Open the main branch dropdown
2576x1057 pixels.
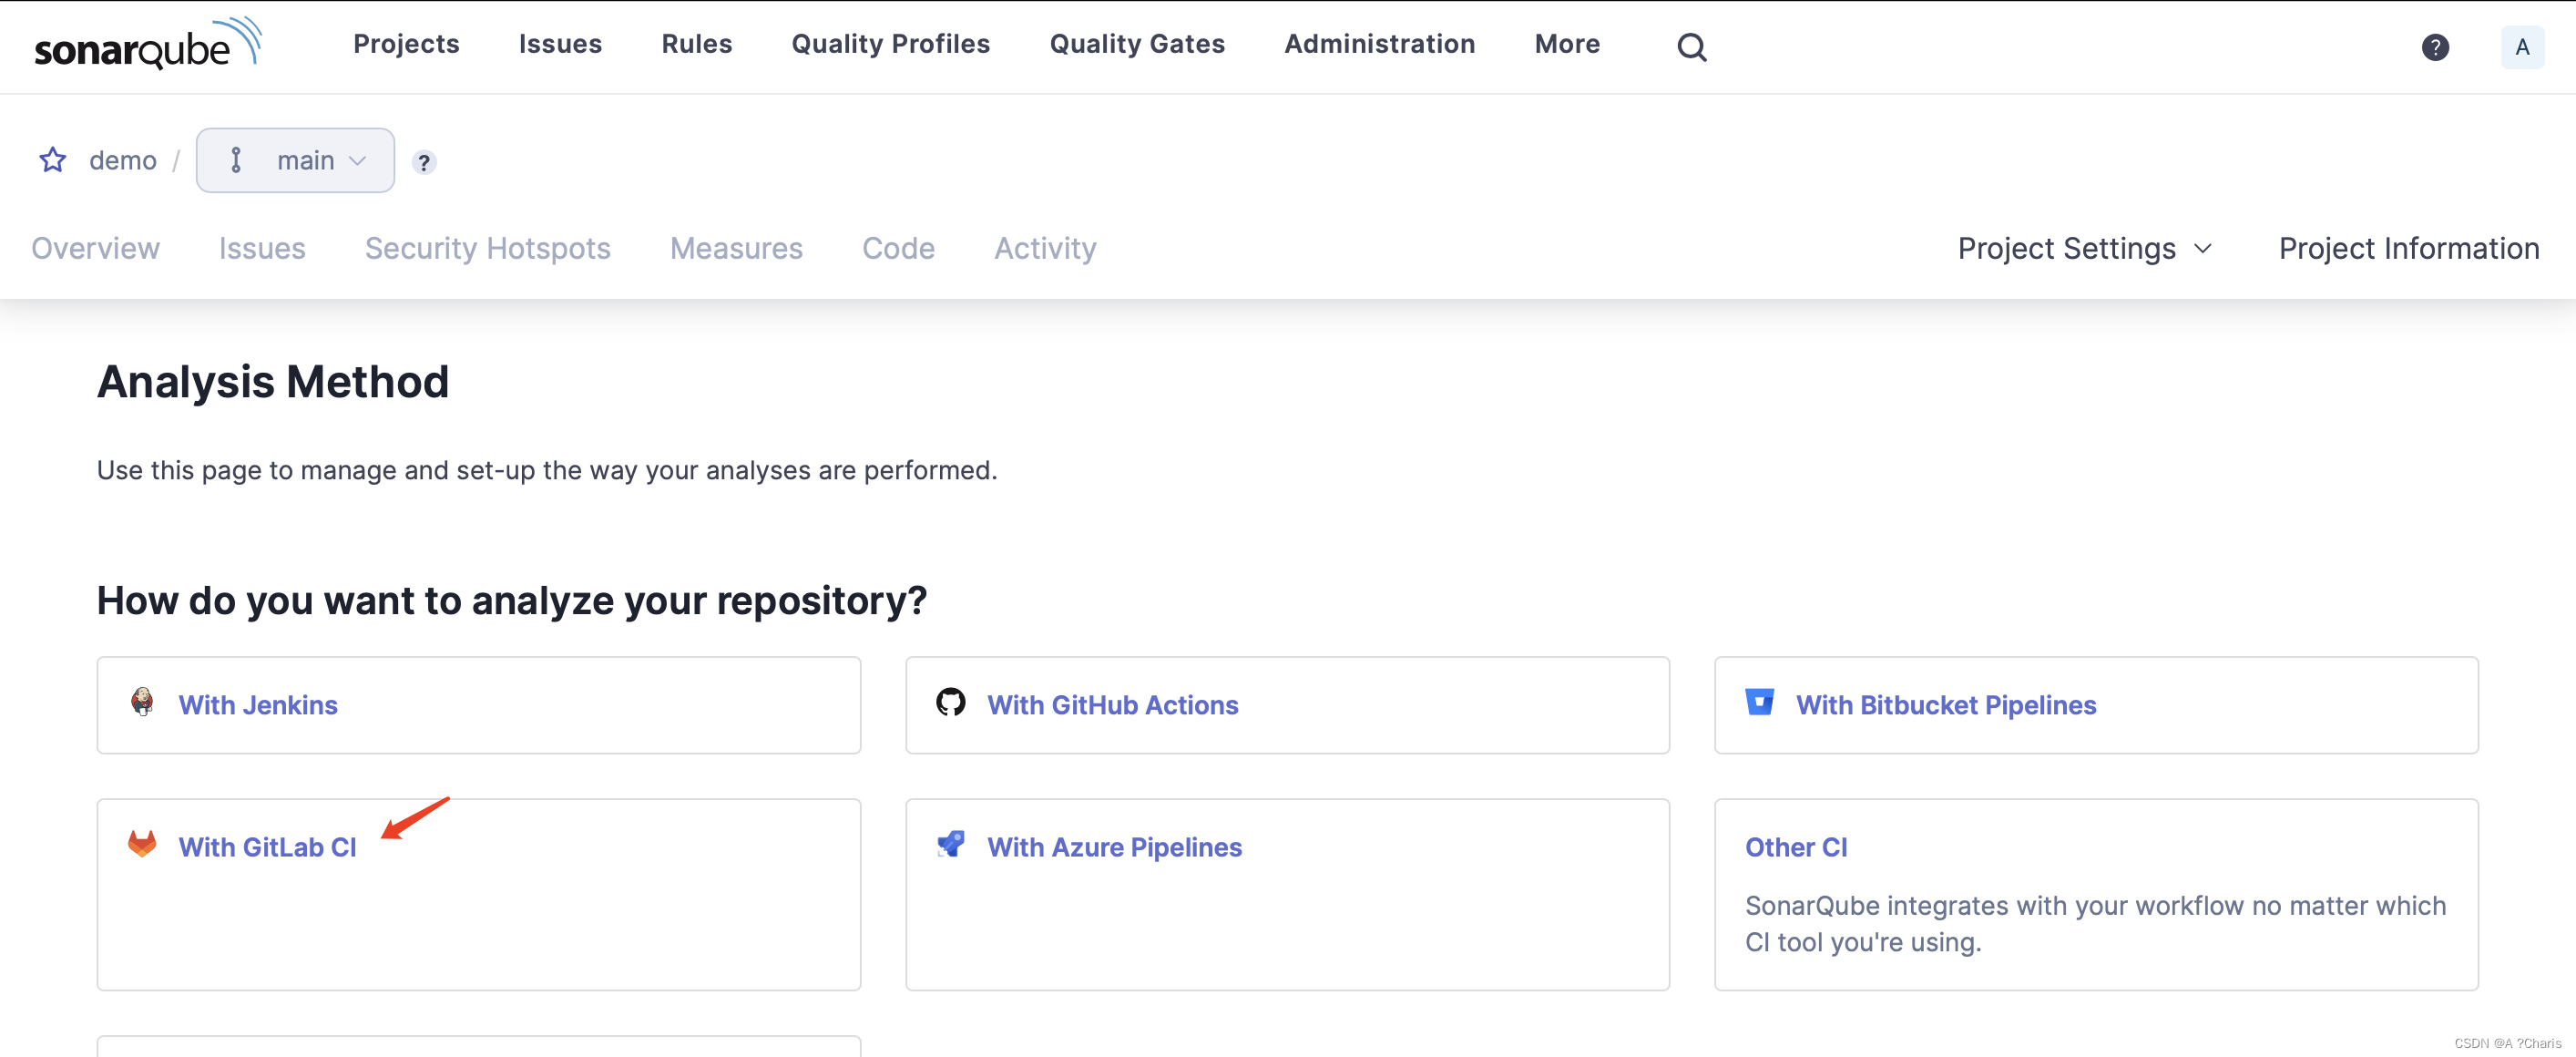[295, 160]
